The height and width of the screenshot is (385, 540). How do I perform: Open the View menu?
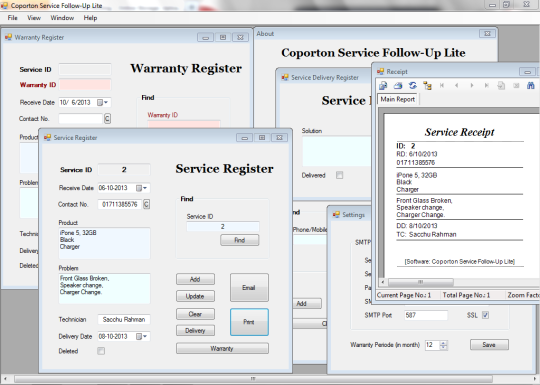pyautogui.click(x=34, y=18)
